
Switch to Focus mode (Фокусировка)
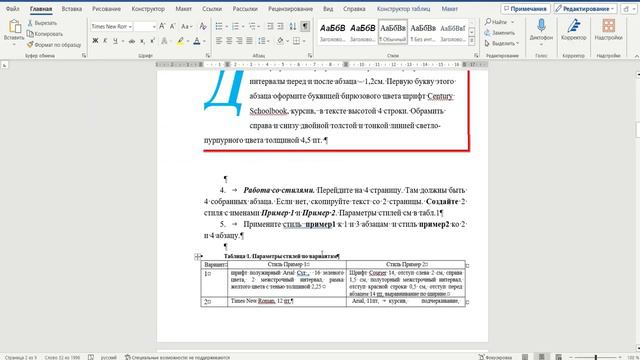point(495,357)
